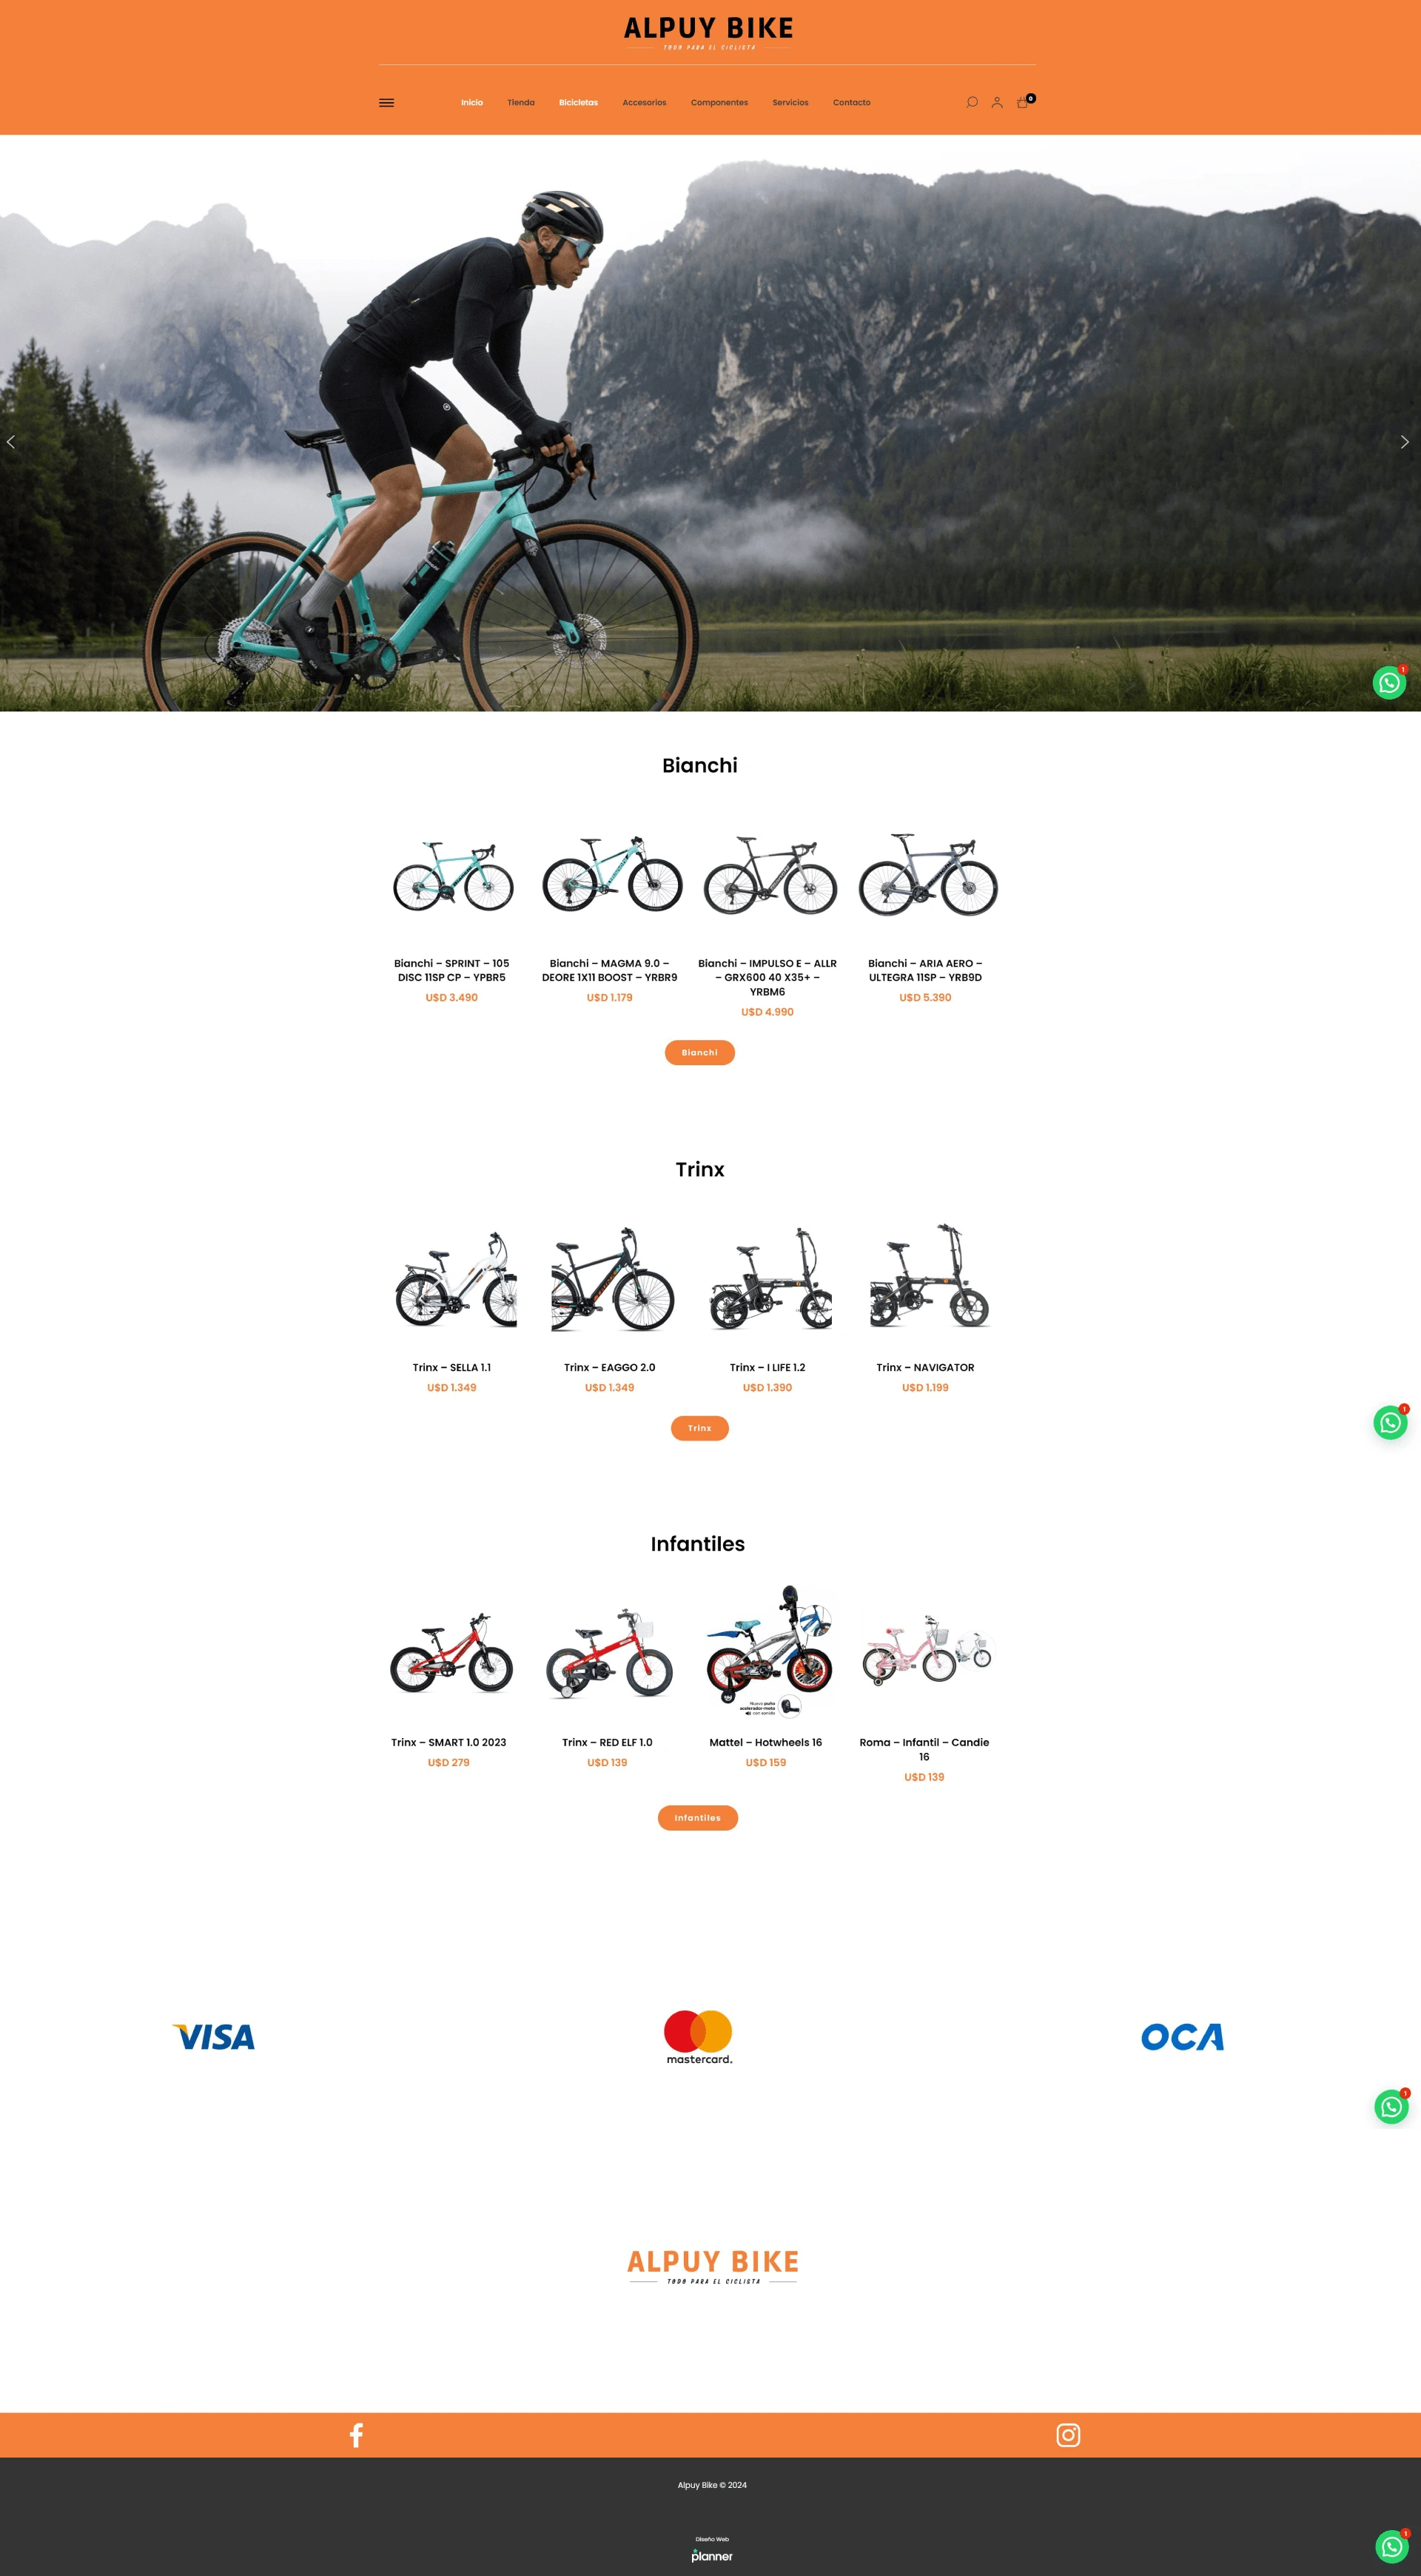
Task: Click the search magnifier icon
Action: tap(972, 102)
